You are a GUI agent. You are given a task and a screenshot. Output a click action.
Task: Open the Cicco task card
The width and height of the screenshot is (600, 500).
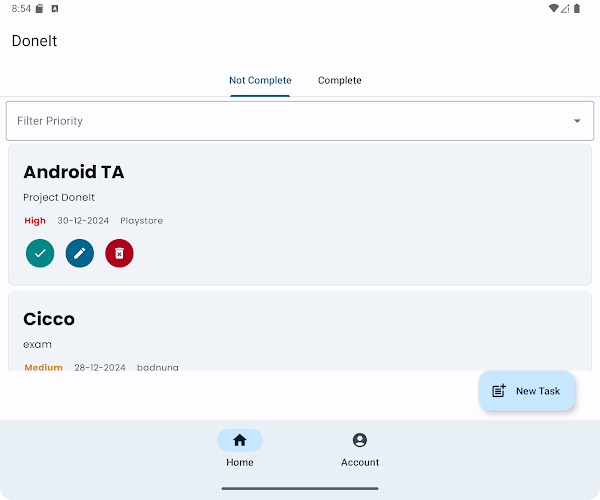pyautogui.click(x=300, y=331)
